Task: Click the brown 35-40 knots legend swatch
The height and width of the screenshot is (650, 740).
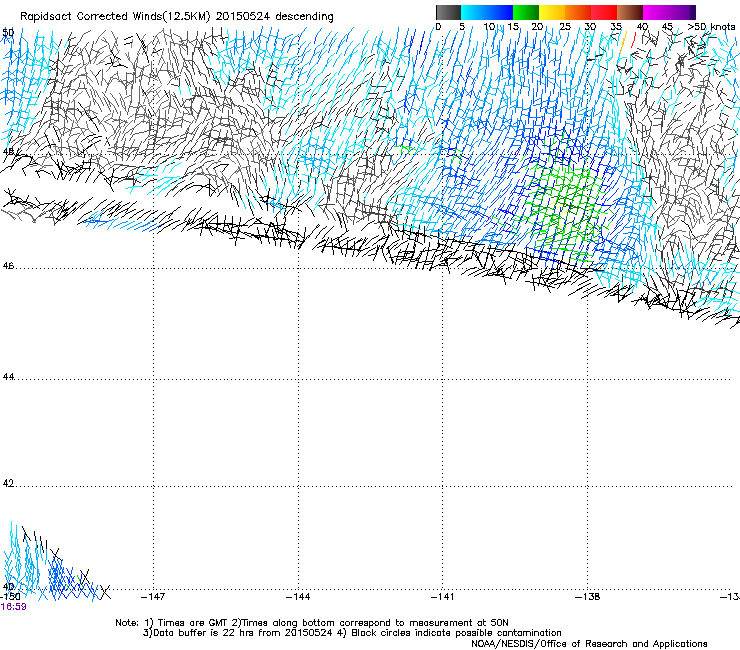Action: pos(630,12)
